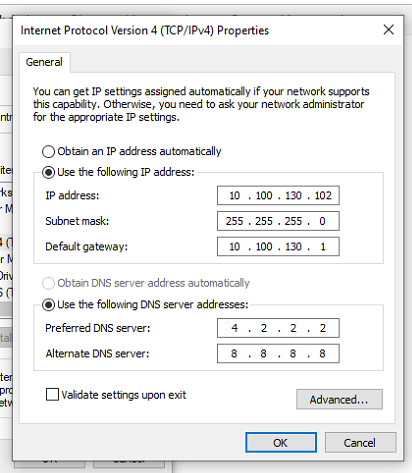Cancel the IPv4 properties dialog
This screenshot has height=473, width=412.
tap(360, 443)
